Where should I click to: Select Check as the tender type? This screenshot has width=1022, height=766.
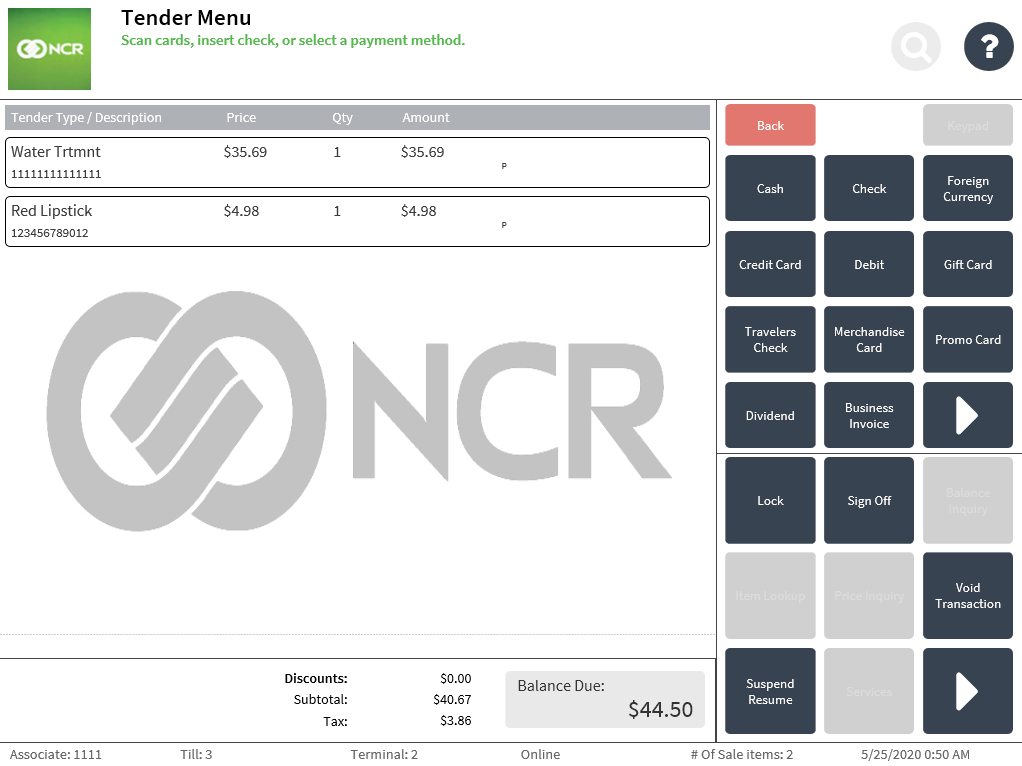(x=869, y=188)
